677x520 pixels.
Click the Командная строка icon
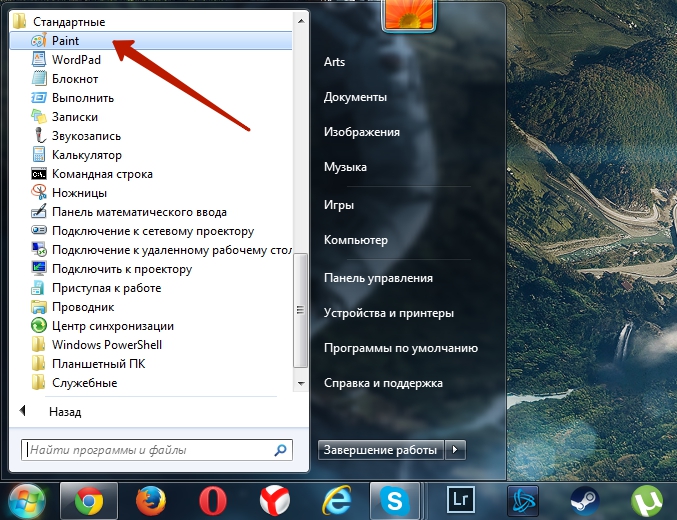pos(39,174)
